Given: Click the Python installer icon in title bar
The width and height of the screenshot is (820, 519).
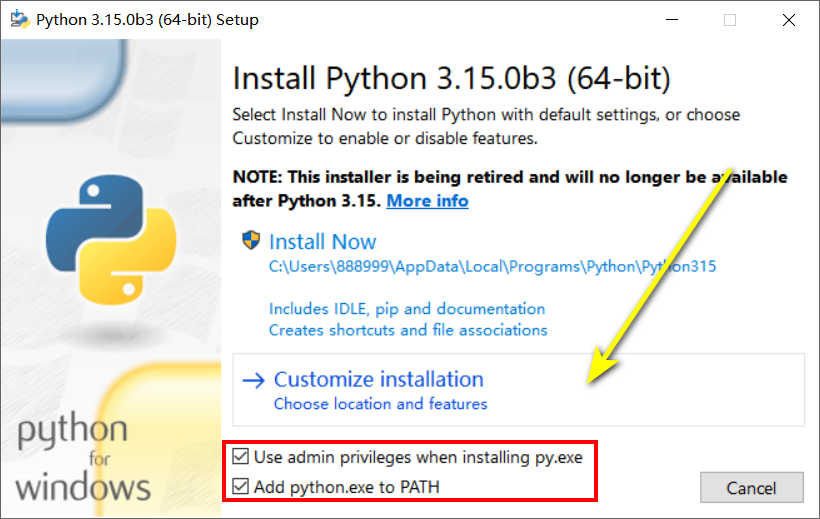Looking at the screenshot, I should [x=20, y=19].
